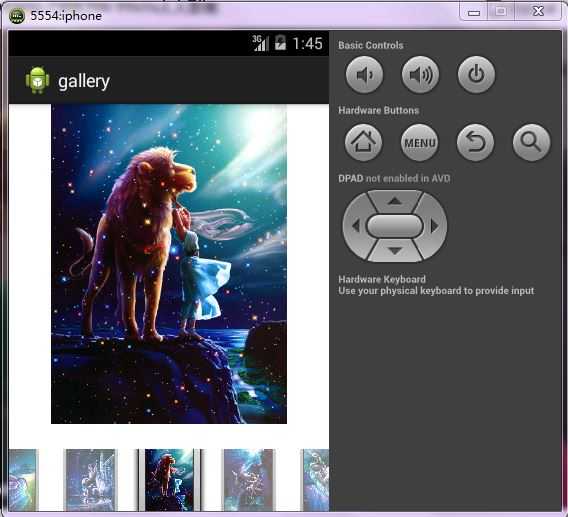Tap the Back hardware button

475,142
